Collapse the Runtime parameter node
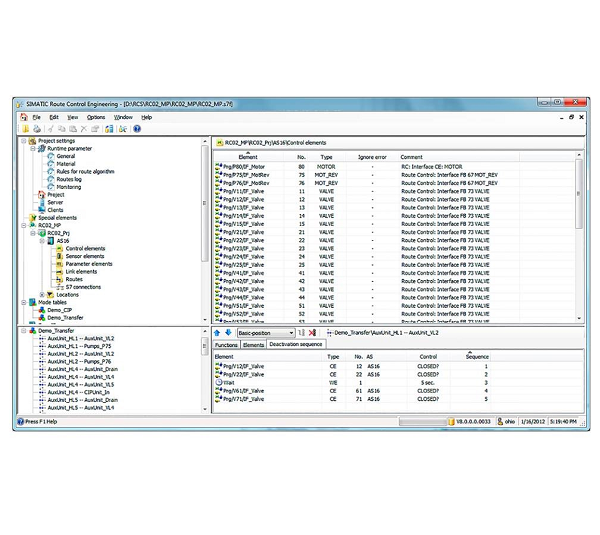Image resolution: width=600 pixels, height=535 pixels. coord(33,148)
